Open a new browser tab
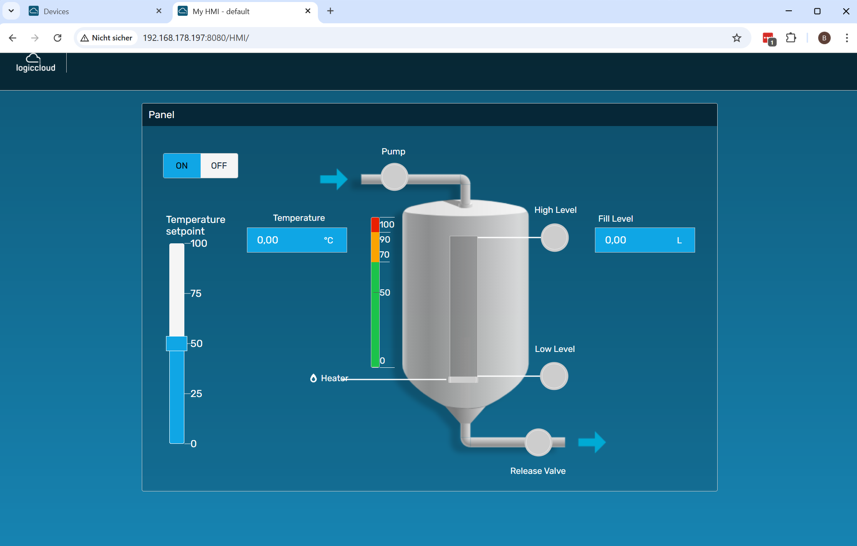857x546 pixels. coord(330,11)
